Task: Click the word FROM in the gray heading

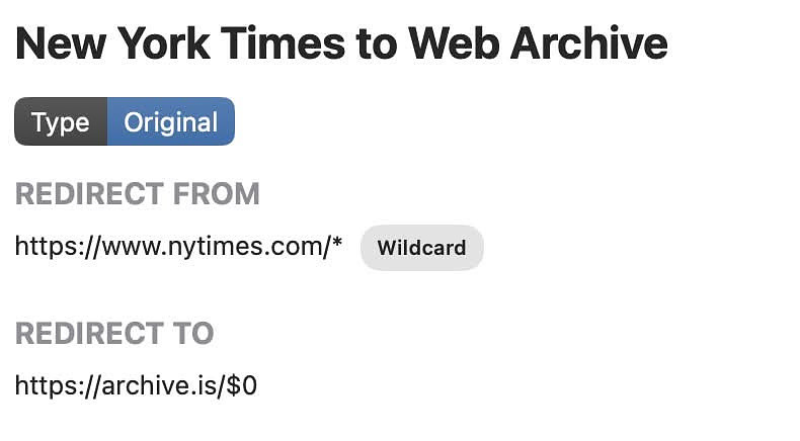Action: [216, 194]
